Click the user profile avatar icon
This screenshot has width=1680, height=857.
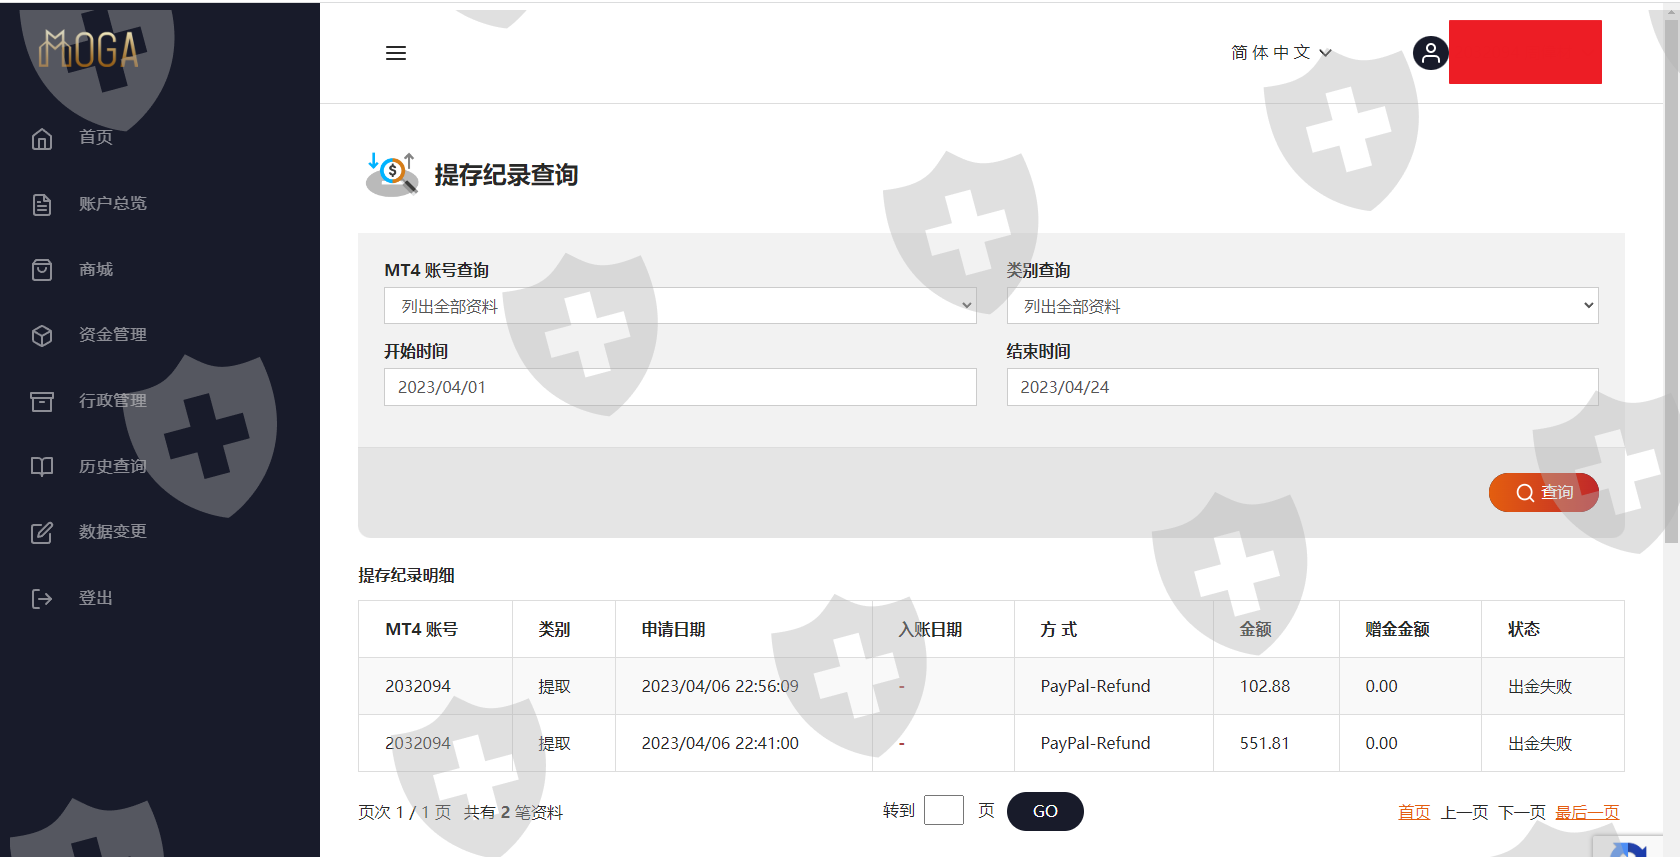point(1430,53)
